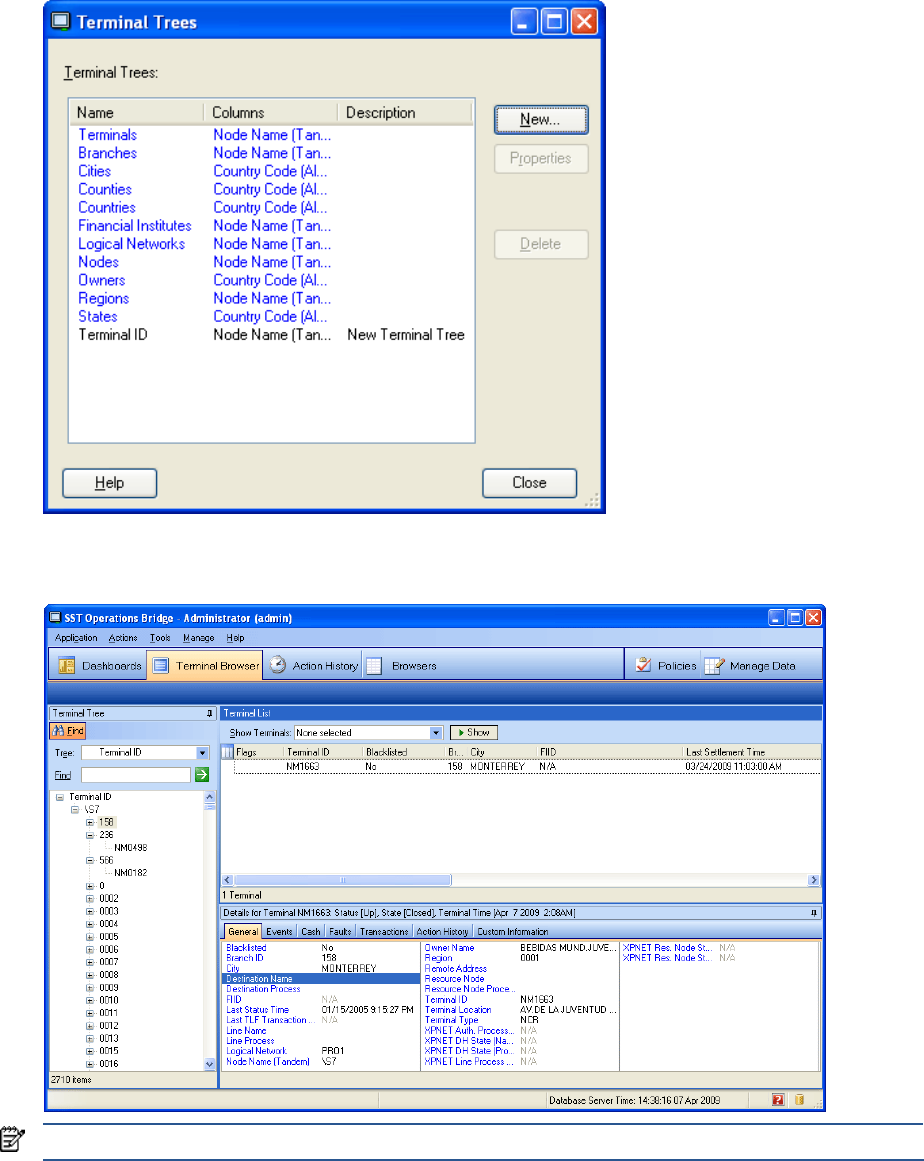Click the Terminal Trees dialog title icon
This screenshot has height=1161, width=924.
[x=60, y=21]
